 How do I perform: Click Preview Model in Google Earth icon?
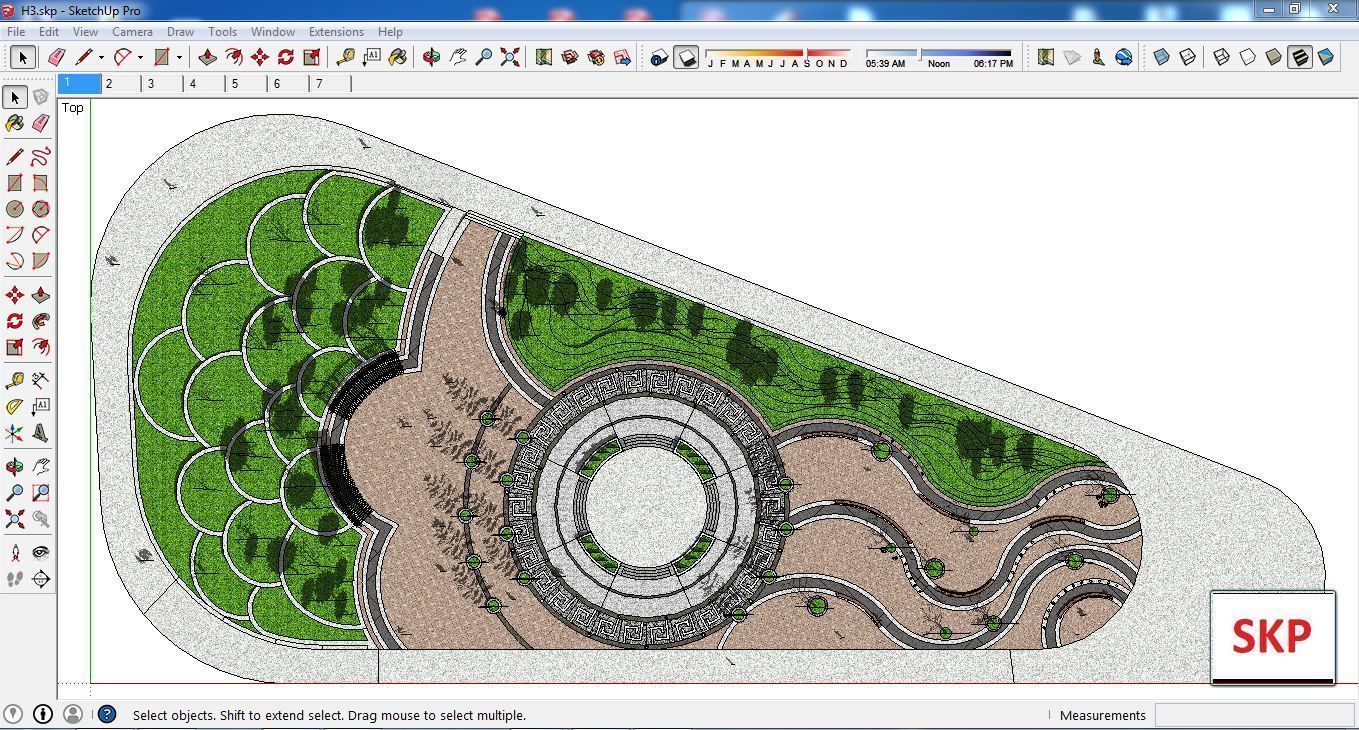(x=1124, y=57)
